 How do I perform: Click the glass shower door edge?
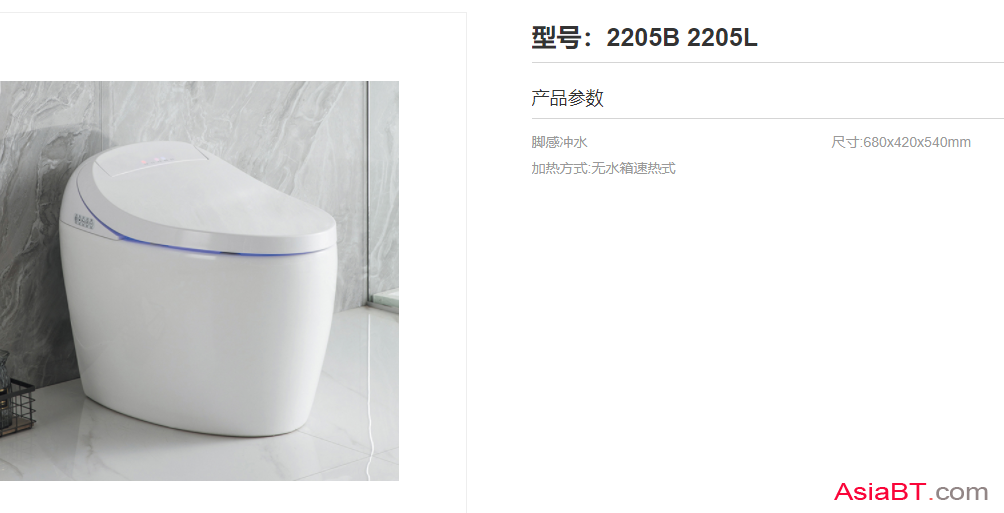(368, 192)
